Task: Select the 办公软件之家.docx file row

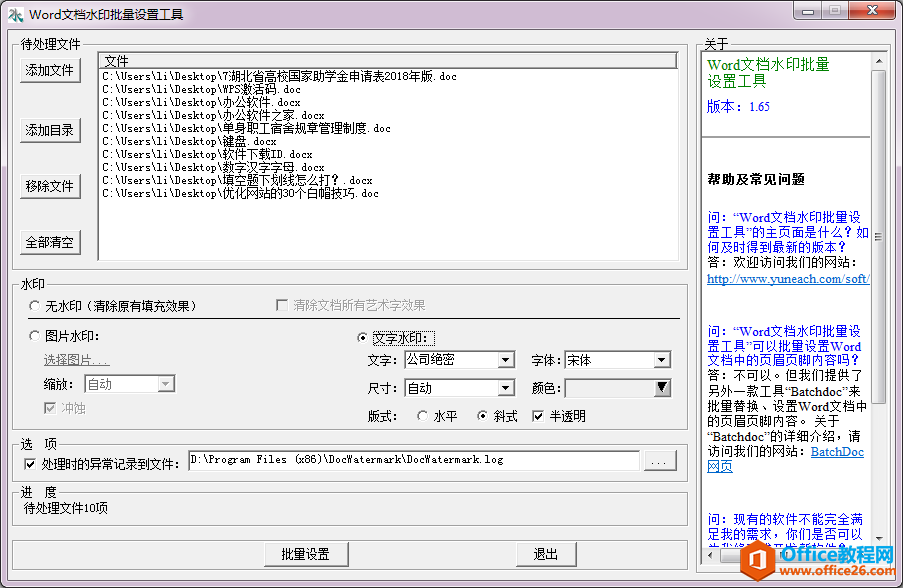Action: pyautogui.click(x=214, y=115)
